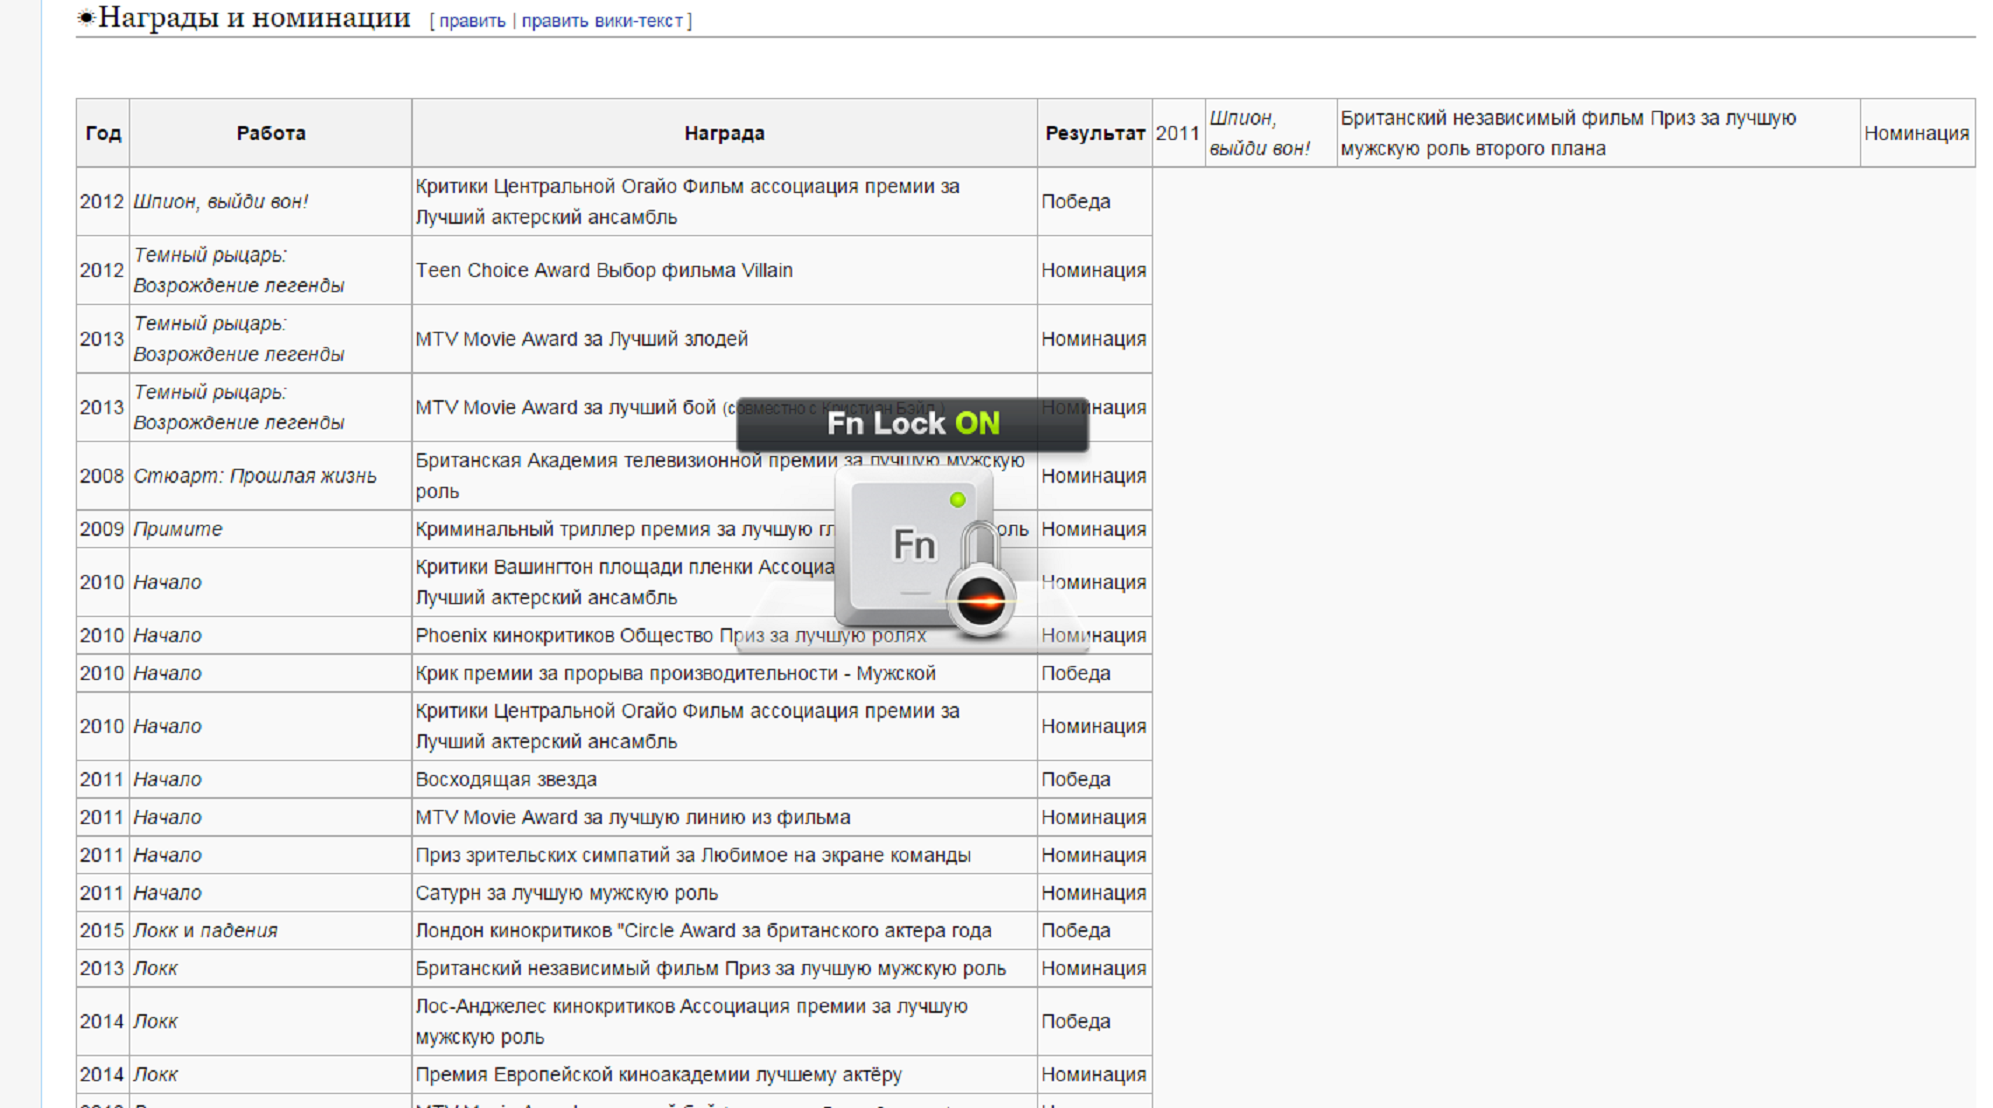Screen dimensions: 1993x1108
Task: Select the Примите work cell
Action: click(178, 529)
